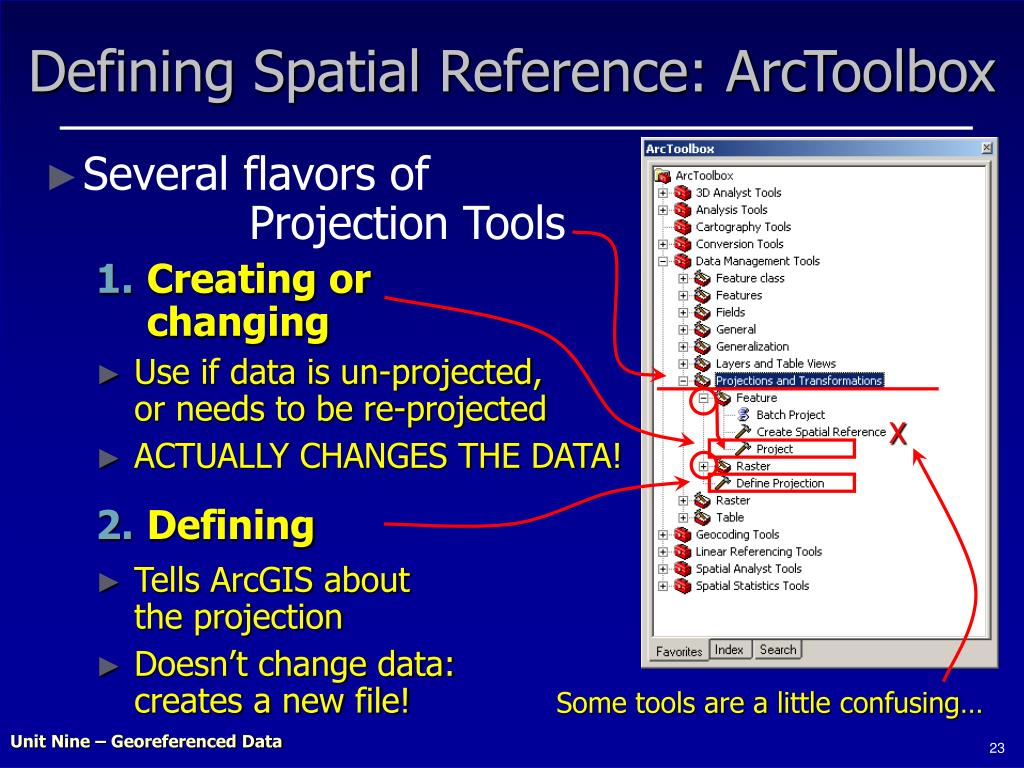Expand the Conversion Tools node

pyautogui.click(x=663, y=244)
